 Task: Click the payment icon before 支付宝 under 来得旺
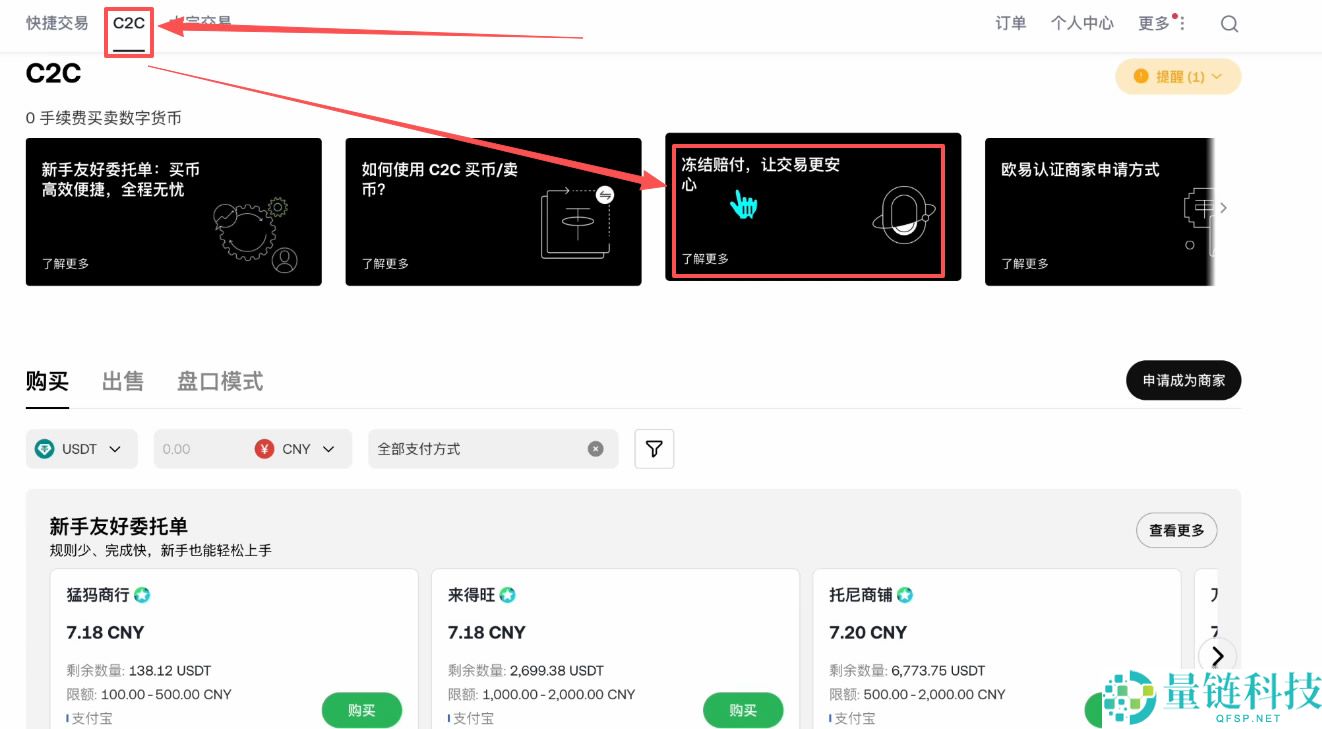(447, 718)
